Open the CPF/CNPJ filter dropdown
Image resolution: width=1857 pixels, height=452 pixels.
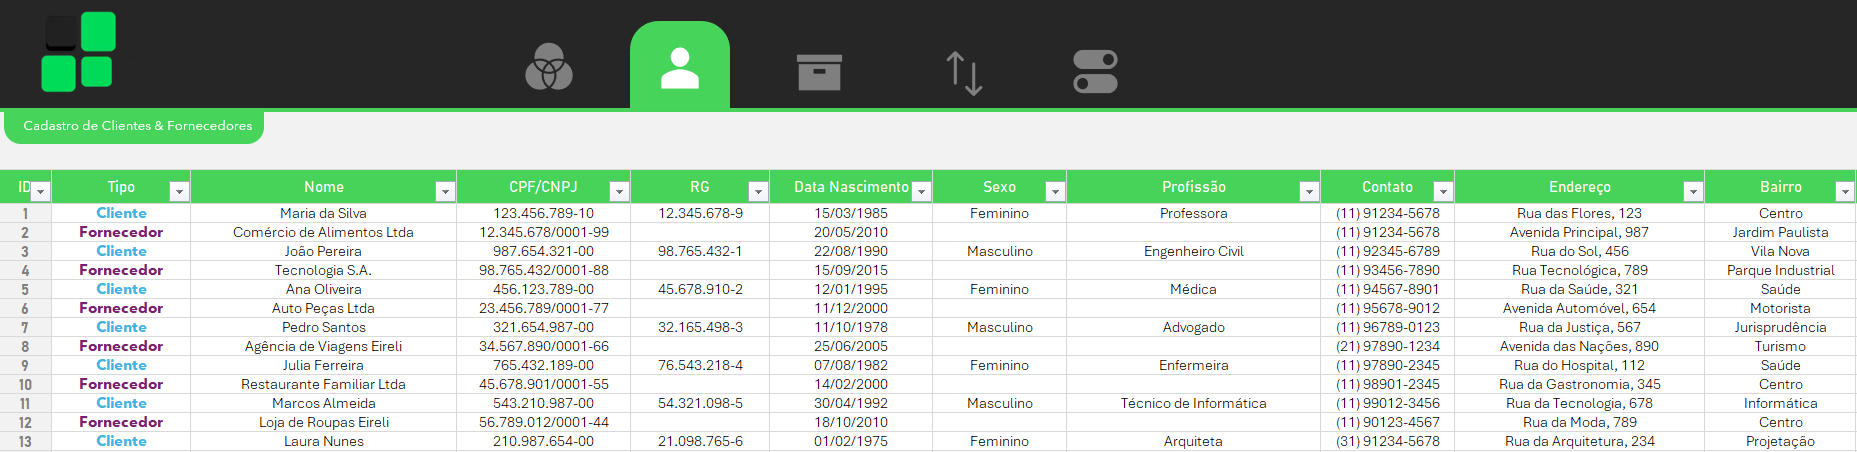pyautogui.click(x=619, y=191)
